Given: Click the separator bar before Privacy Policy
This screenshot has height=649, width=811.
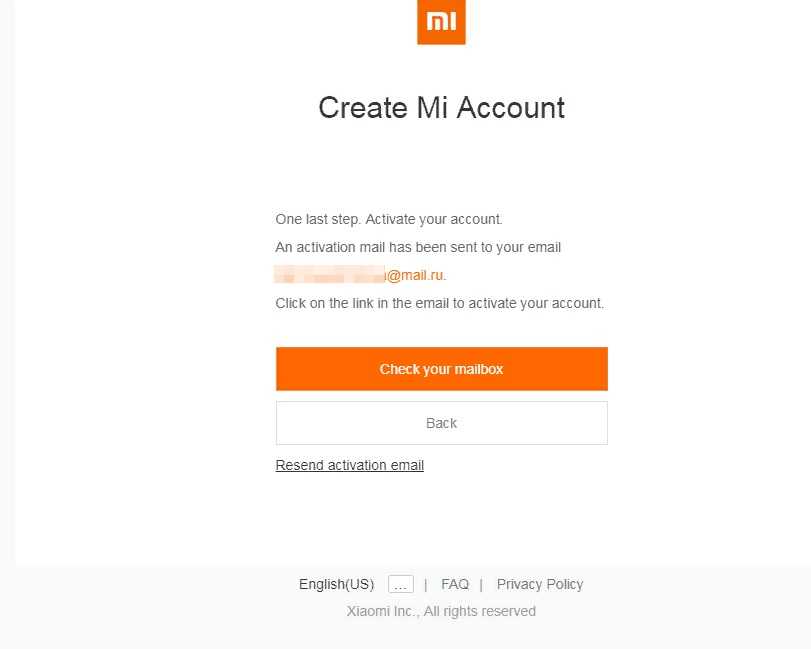Looking at the screenshot, I should pos(481,584).
